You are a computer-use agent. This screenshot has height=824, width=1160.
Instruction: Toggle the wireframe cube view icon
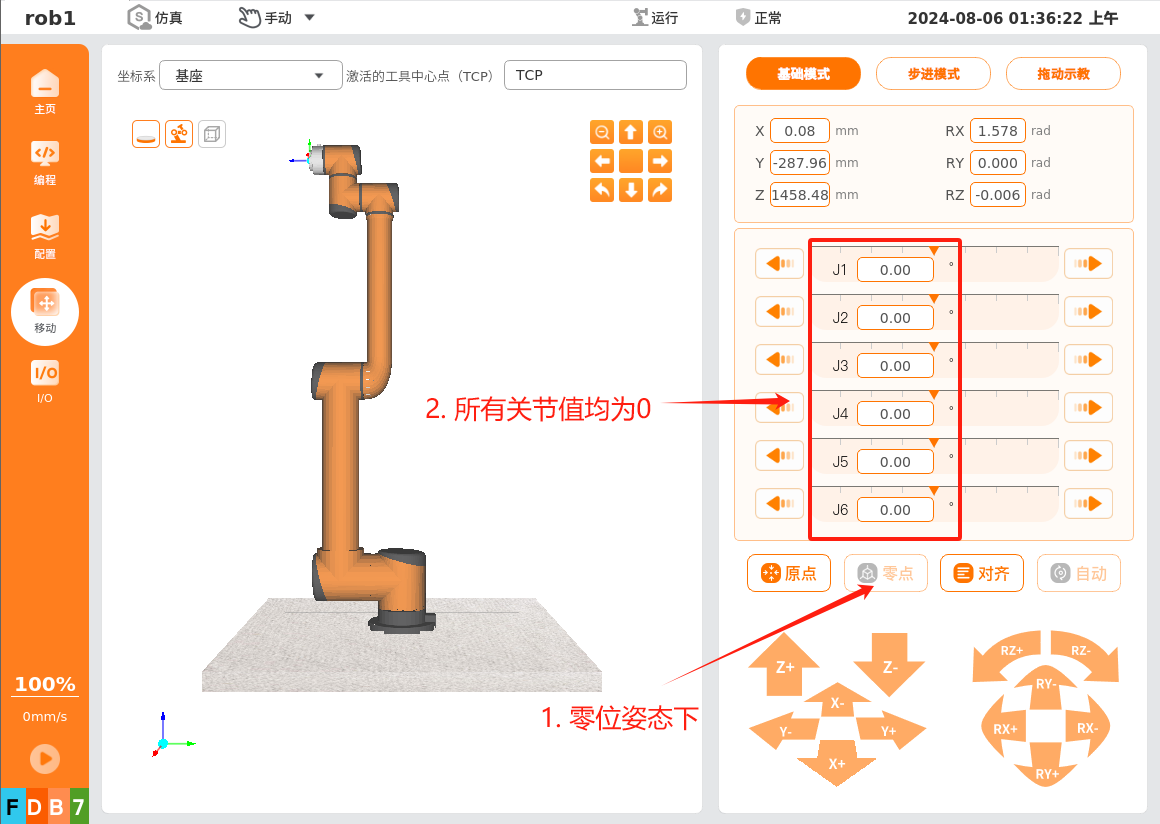click(x=212, y=134)
